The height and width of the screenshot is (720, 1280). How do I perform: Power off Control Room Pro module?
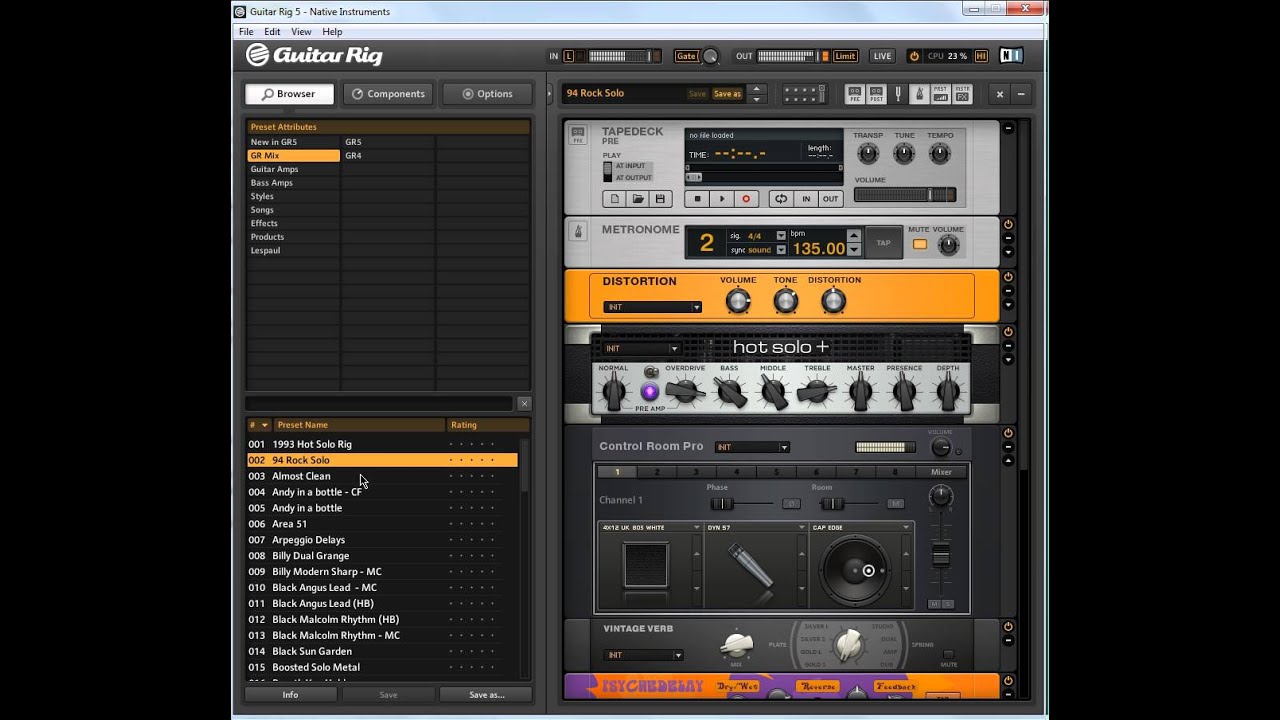click(1008, 433)
